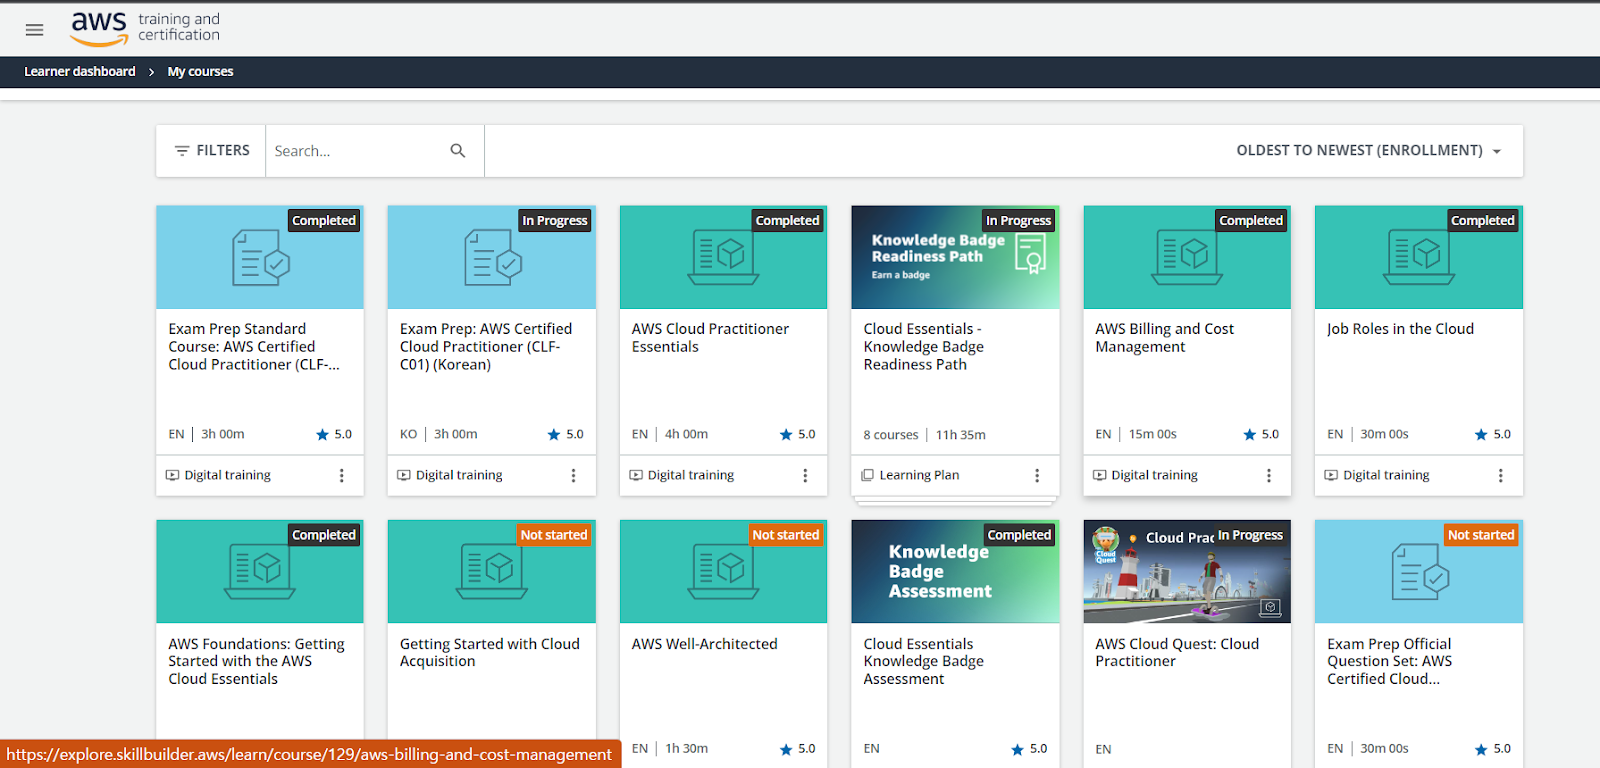The height and width of the screenshot is (768, 1600).
Task: Click thumbnail of Exam Prep Official Question Set
Action: pyautogui.click(x=1419, y=572)
